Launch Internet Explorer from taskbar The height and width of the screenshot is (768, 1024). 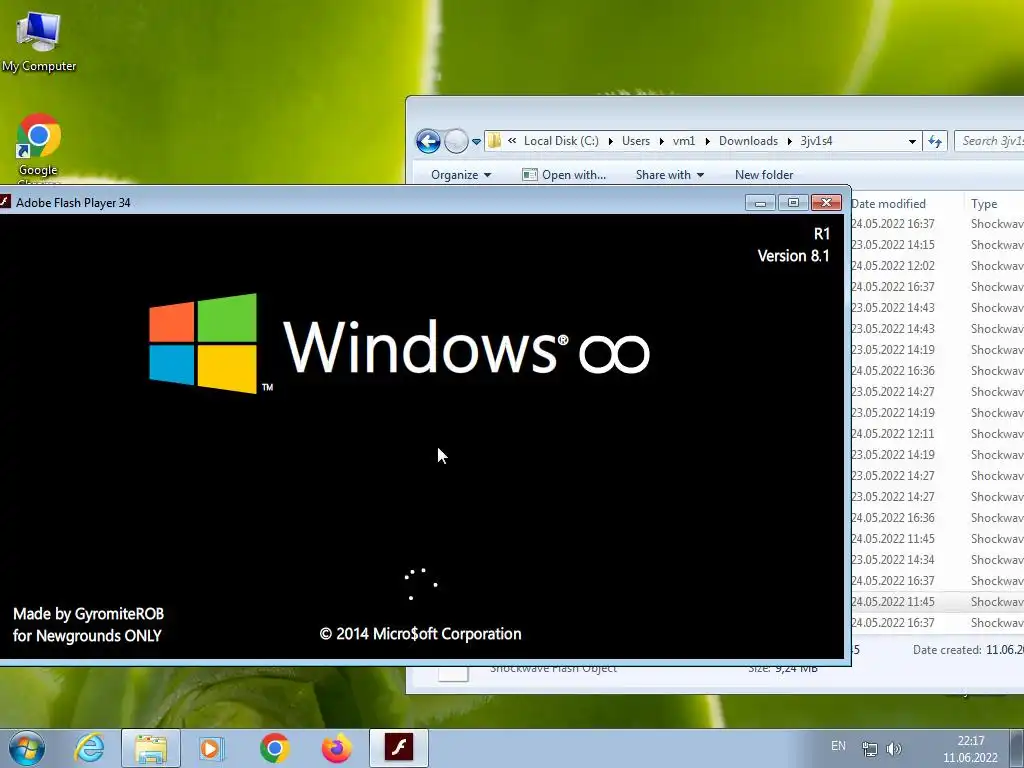[89, 748]
